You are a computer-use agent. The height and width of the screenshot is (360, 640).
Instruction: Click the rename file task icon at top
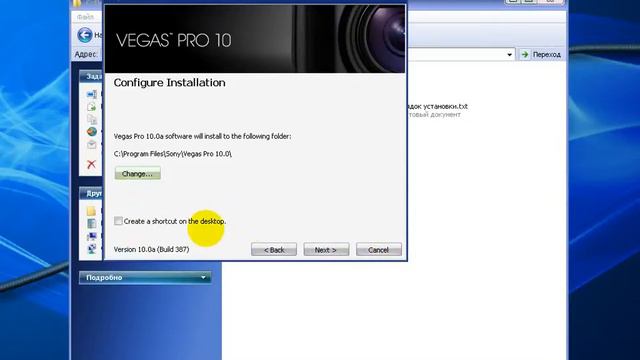pos(92,94)
